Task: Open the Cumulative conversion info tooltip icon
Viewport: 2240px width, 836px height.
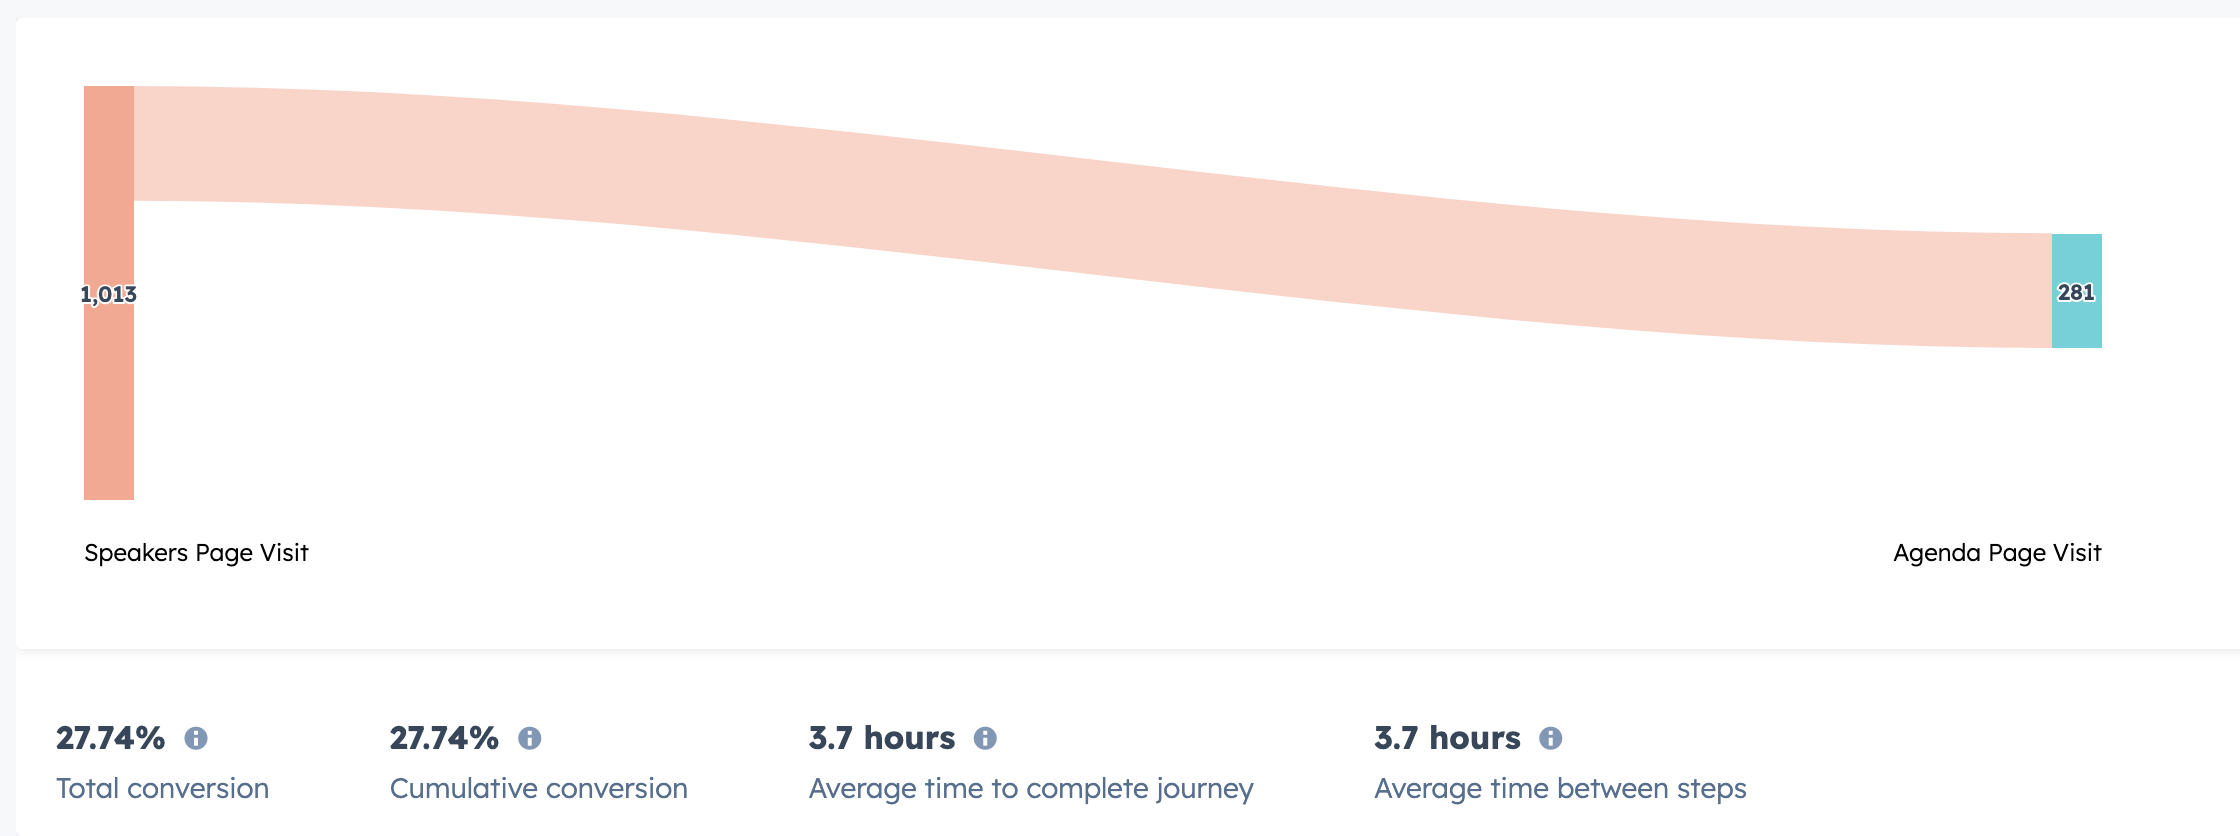Action: pos(529,738)
